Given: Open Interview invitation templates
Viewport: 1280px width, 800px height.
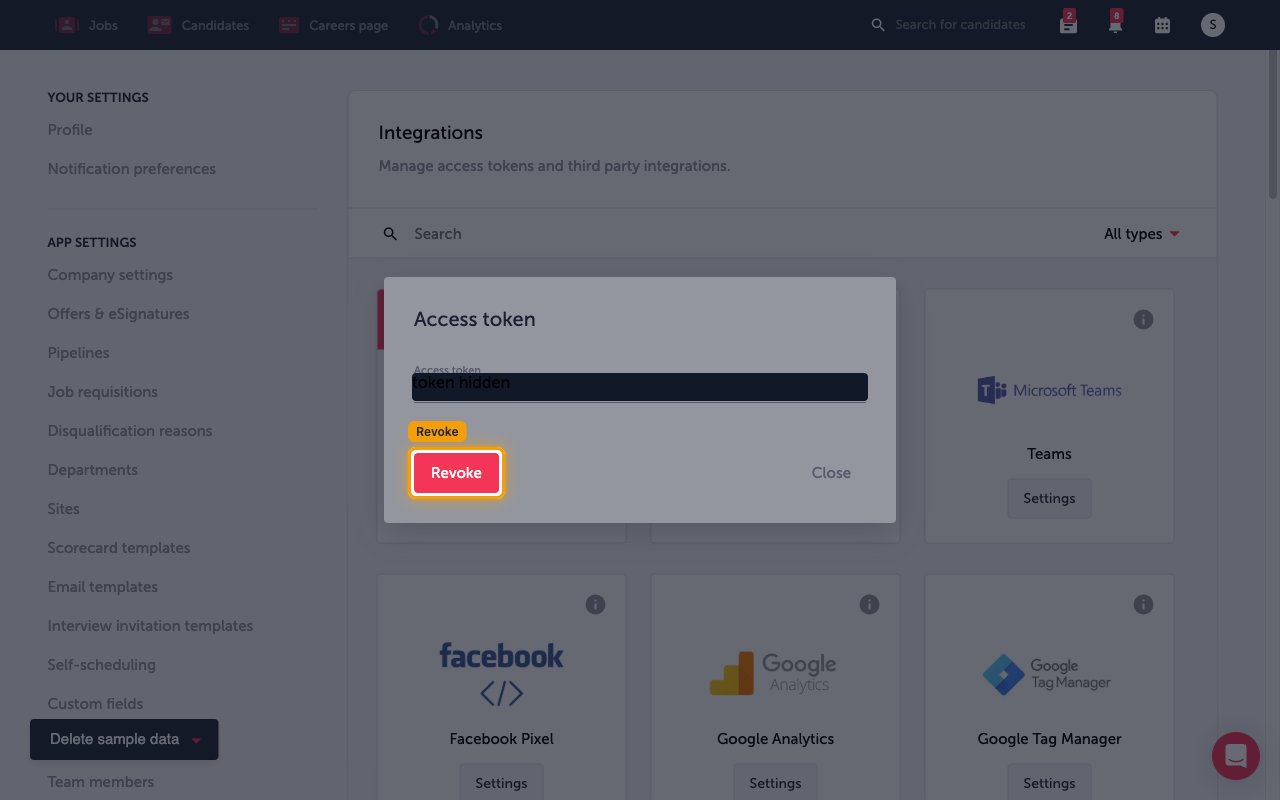Looking at the screenshot, I should [x=150, y=626].
